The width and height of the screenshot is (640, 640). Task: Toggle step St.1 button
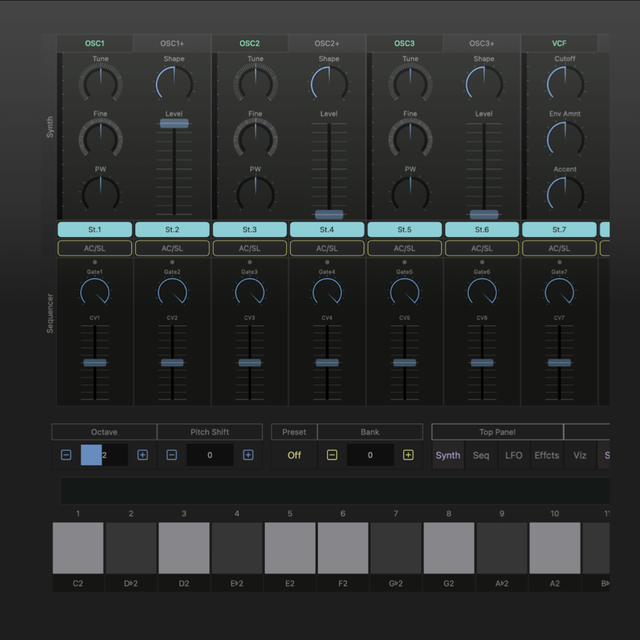(95, 229)
